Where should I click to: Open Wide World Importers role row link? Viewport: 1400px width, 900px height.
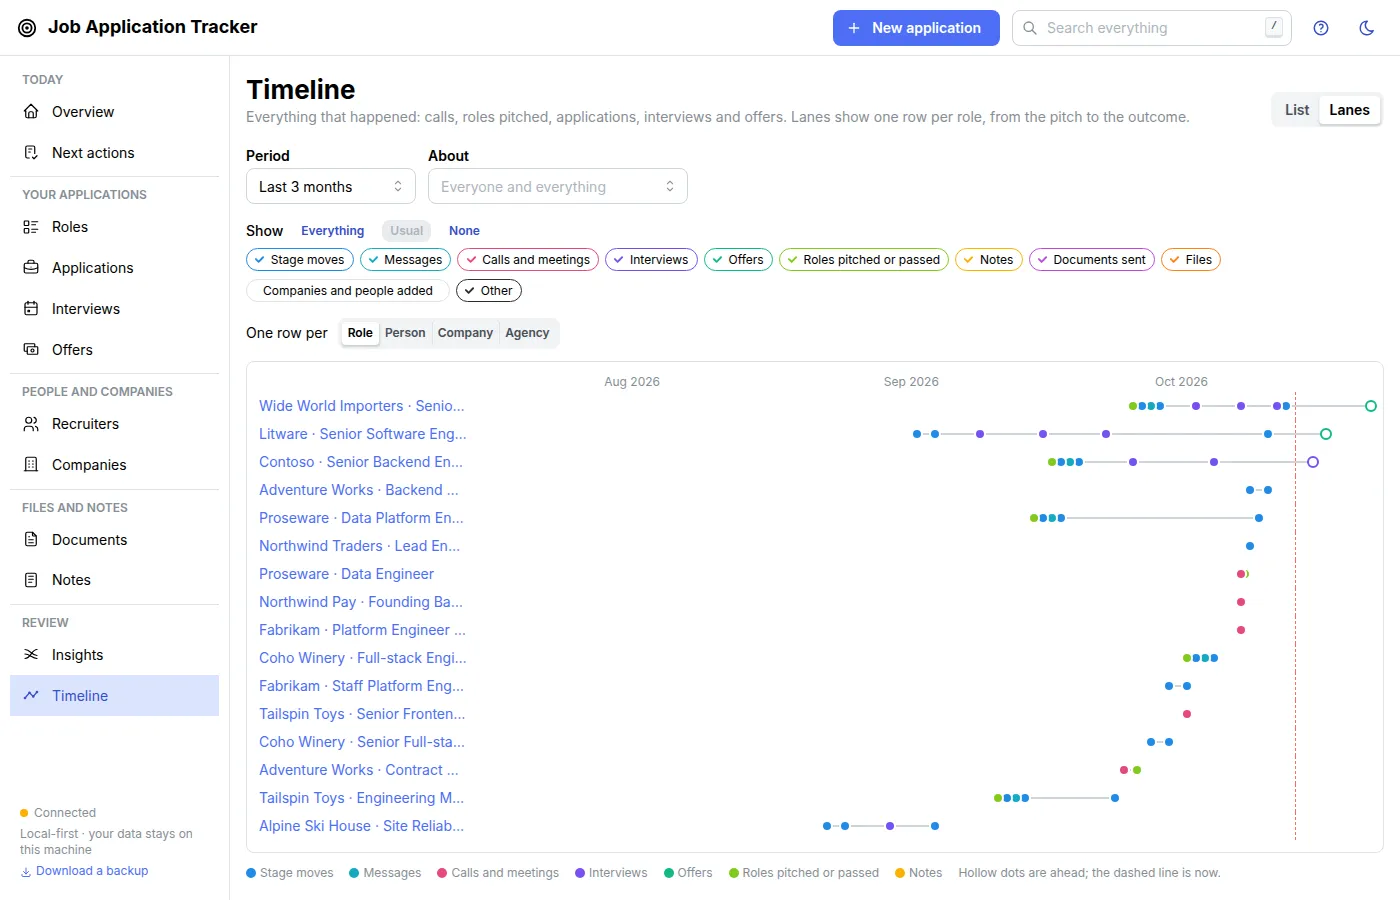tap(362, 406)
